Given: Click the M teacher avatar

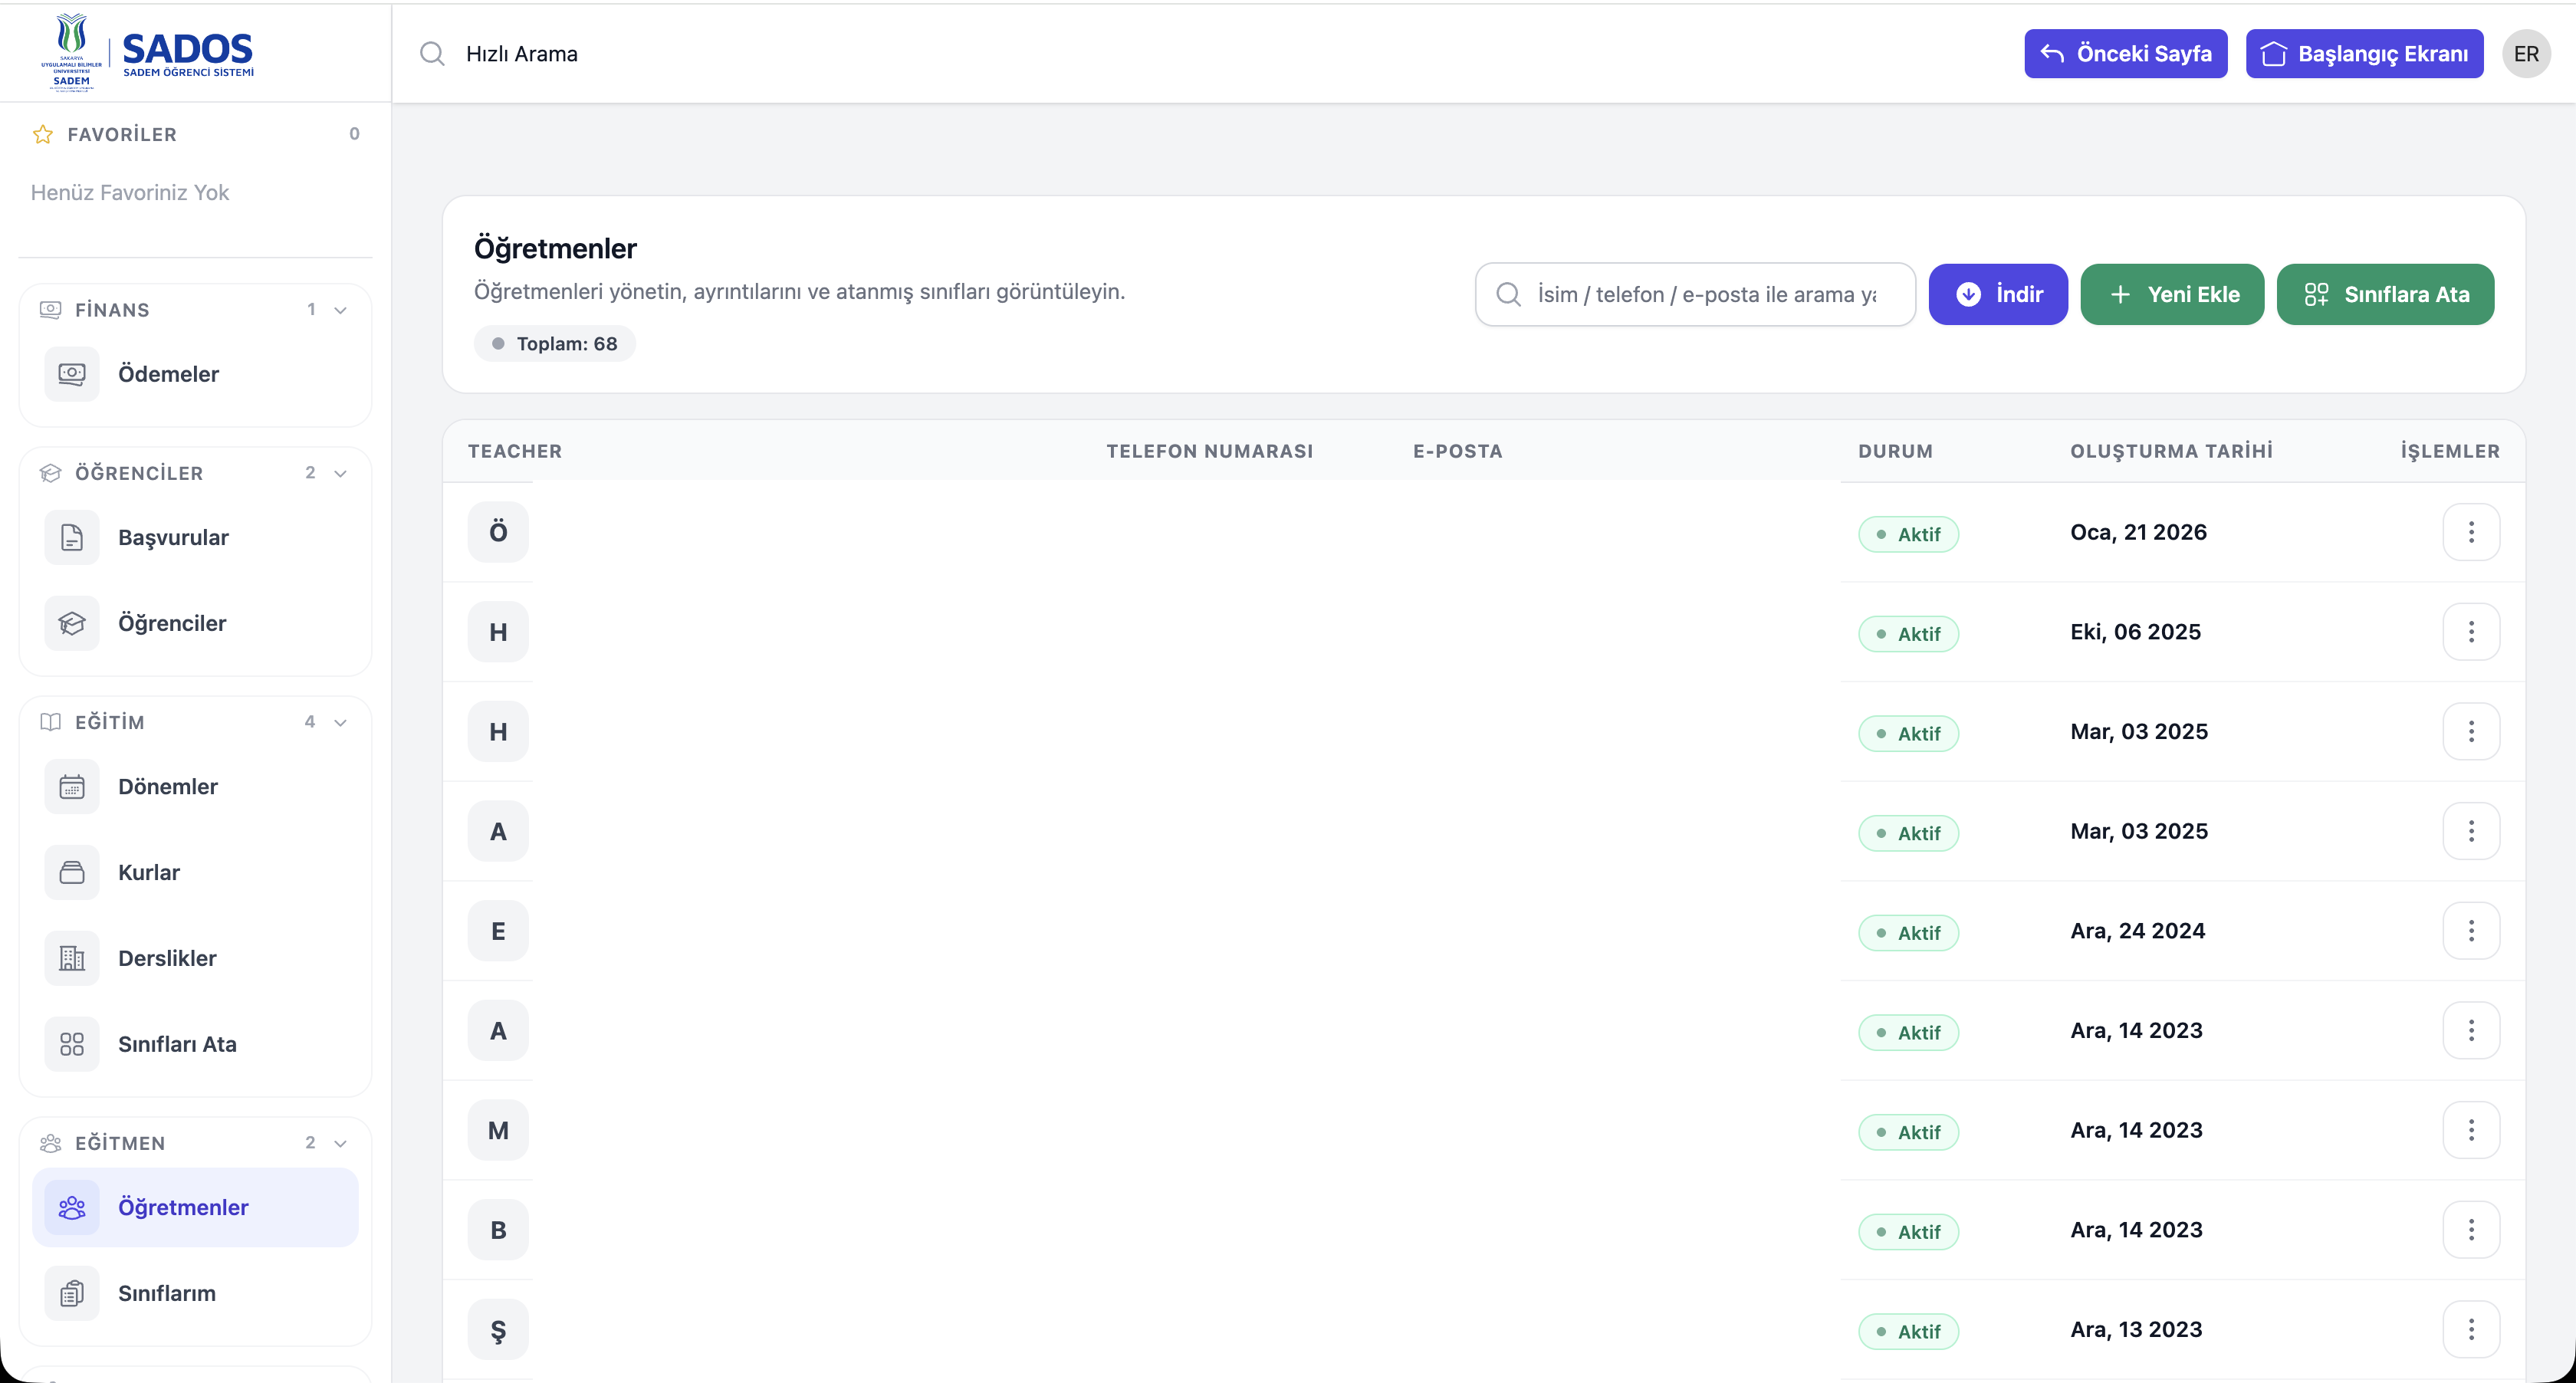Looking at the screenshot, I should (x=498, y=1130).
